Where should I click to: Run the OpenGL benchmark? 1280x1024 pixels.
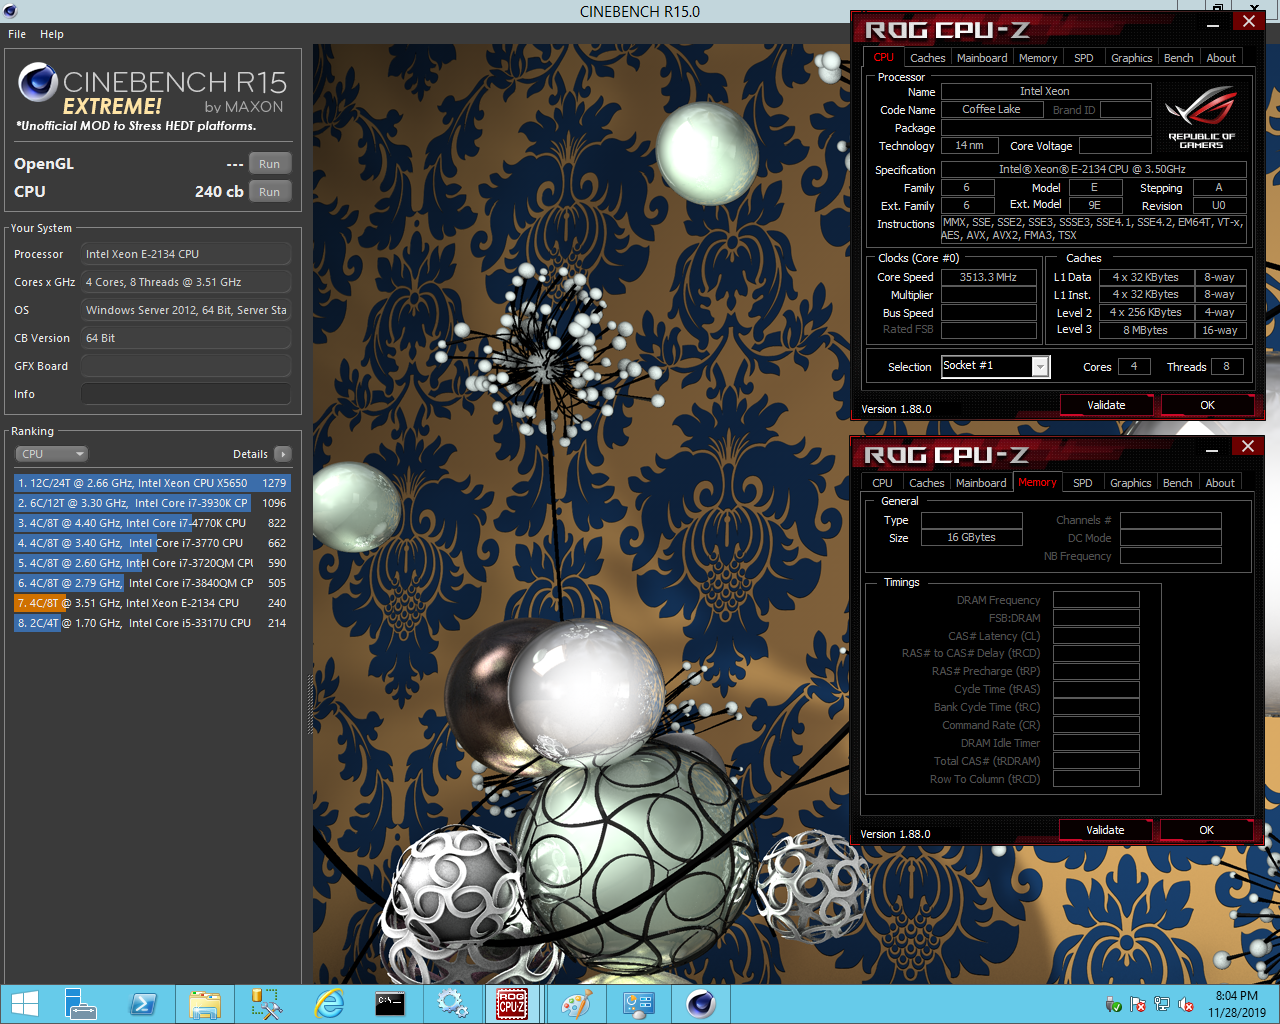tap(270, 164)
